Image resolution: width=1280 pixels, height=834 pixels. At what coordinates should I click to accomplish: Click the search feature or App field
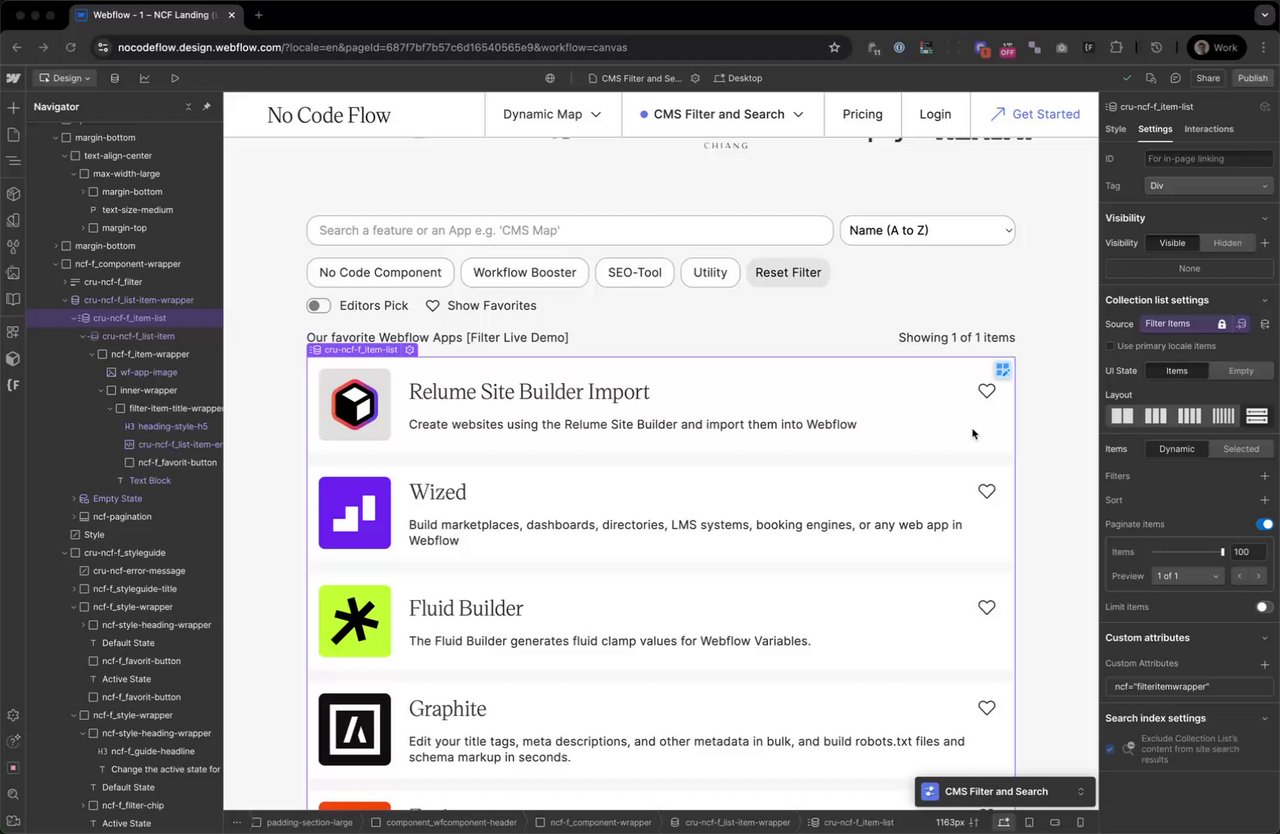tap(570, 230)
